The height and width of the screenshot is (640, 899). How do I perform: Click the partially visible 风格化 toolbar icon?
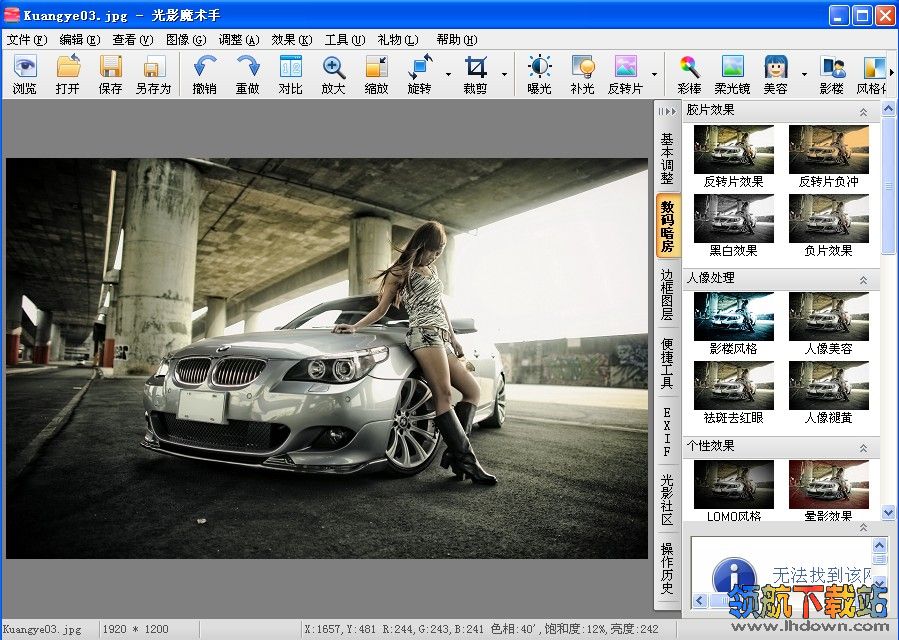point(871,75)
